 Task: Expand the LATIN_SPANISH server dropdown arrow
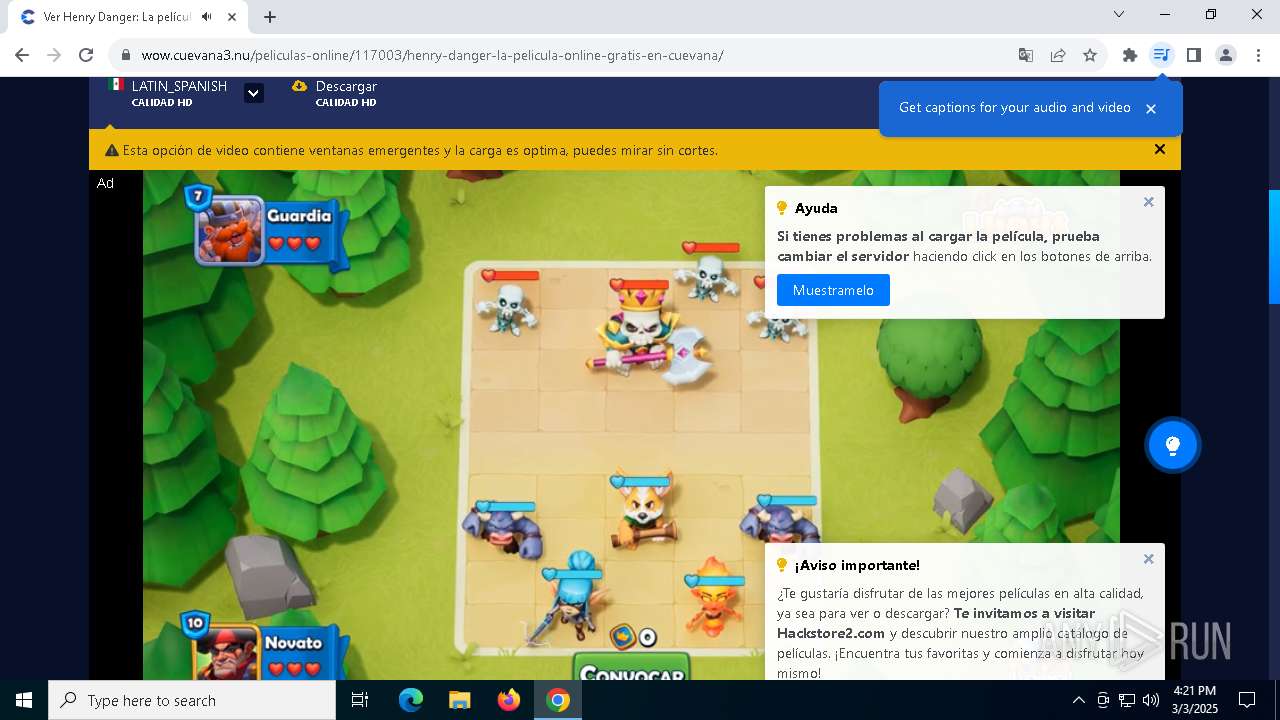(254, 93)
